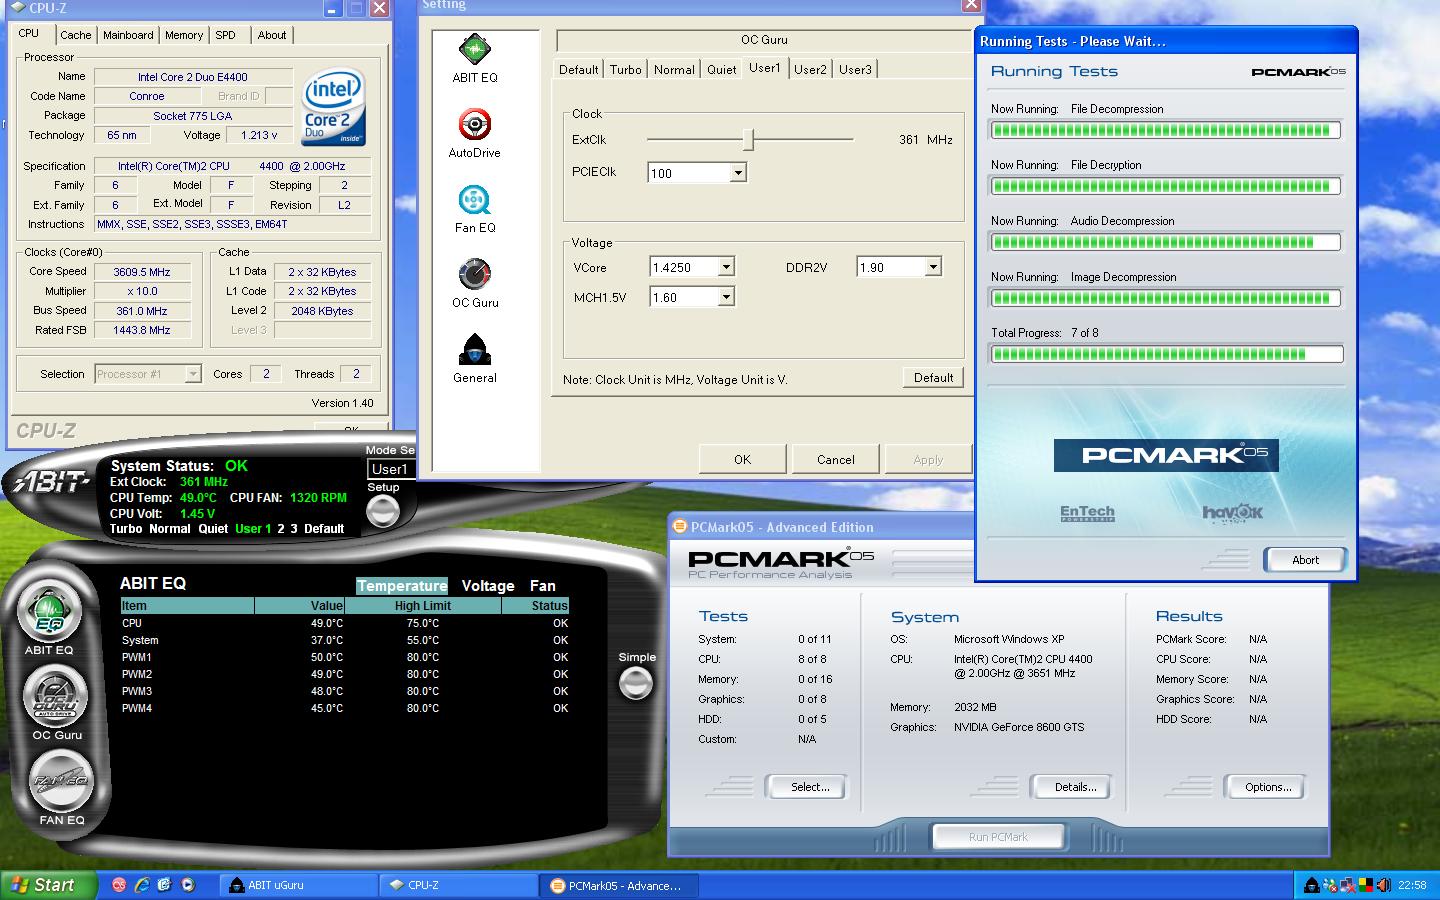The height and width of the screenshot is (900, 1440).
Task: Click the PWM1 row in ABIT EQ table
Action: pyautogui.click(x=344, y=657)
